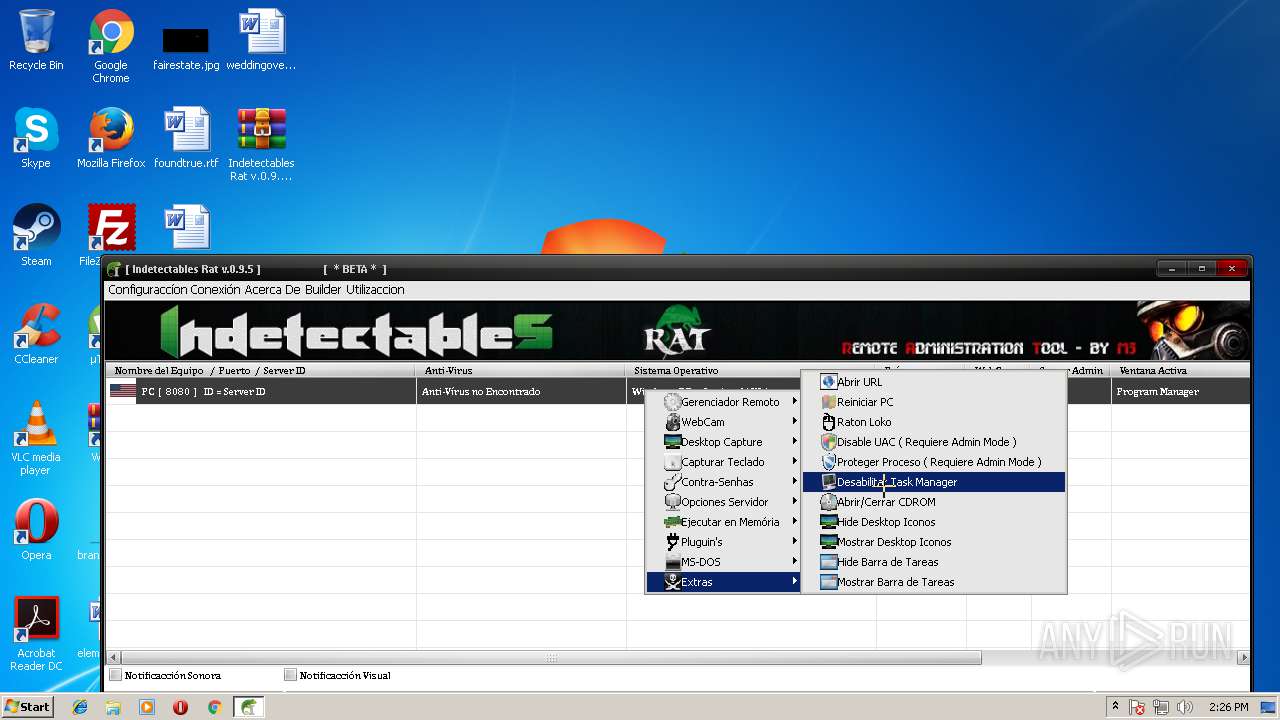Select the foundtrue.rtf document icon
The height and width of the screenshot is (720, 1280).
coord(186,138)
